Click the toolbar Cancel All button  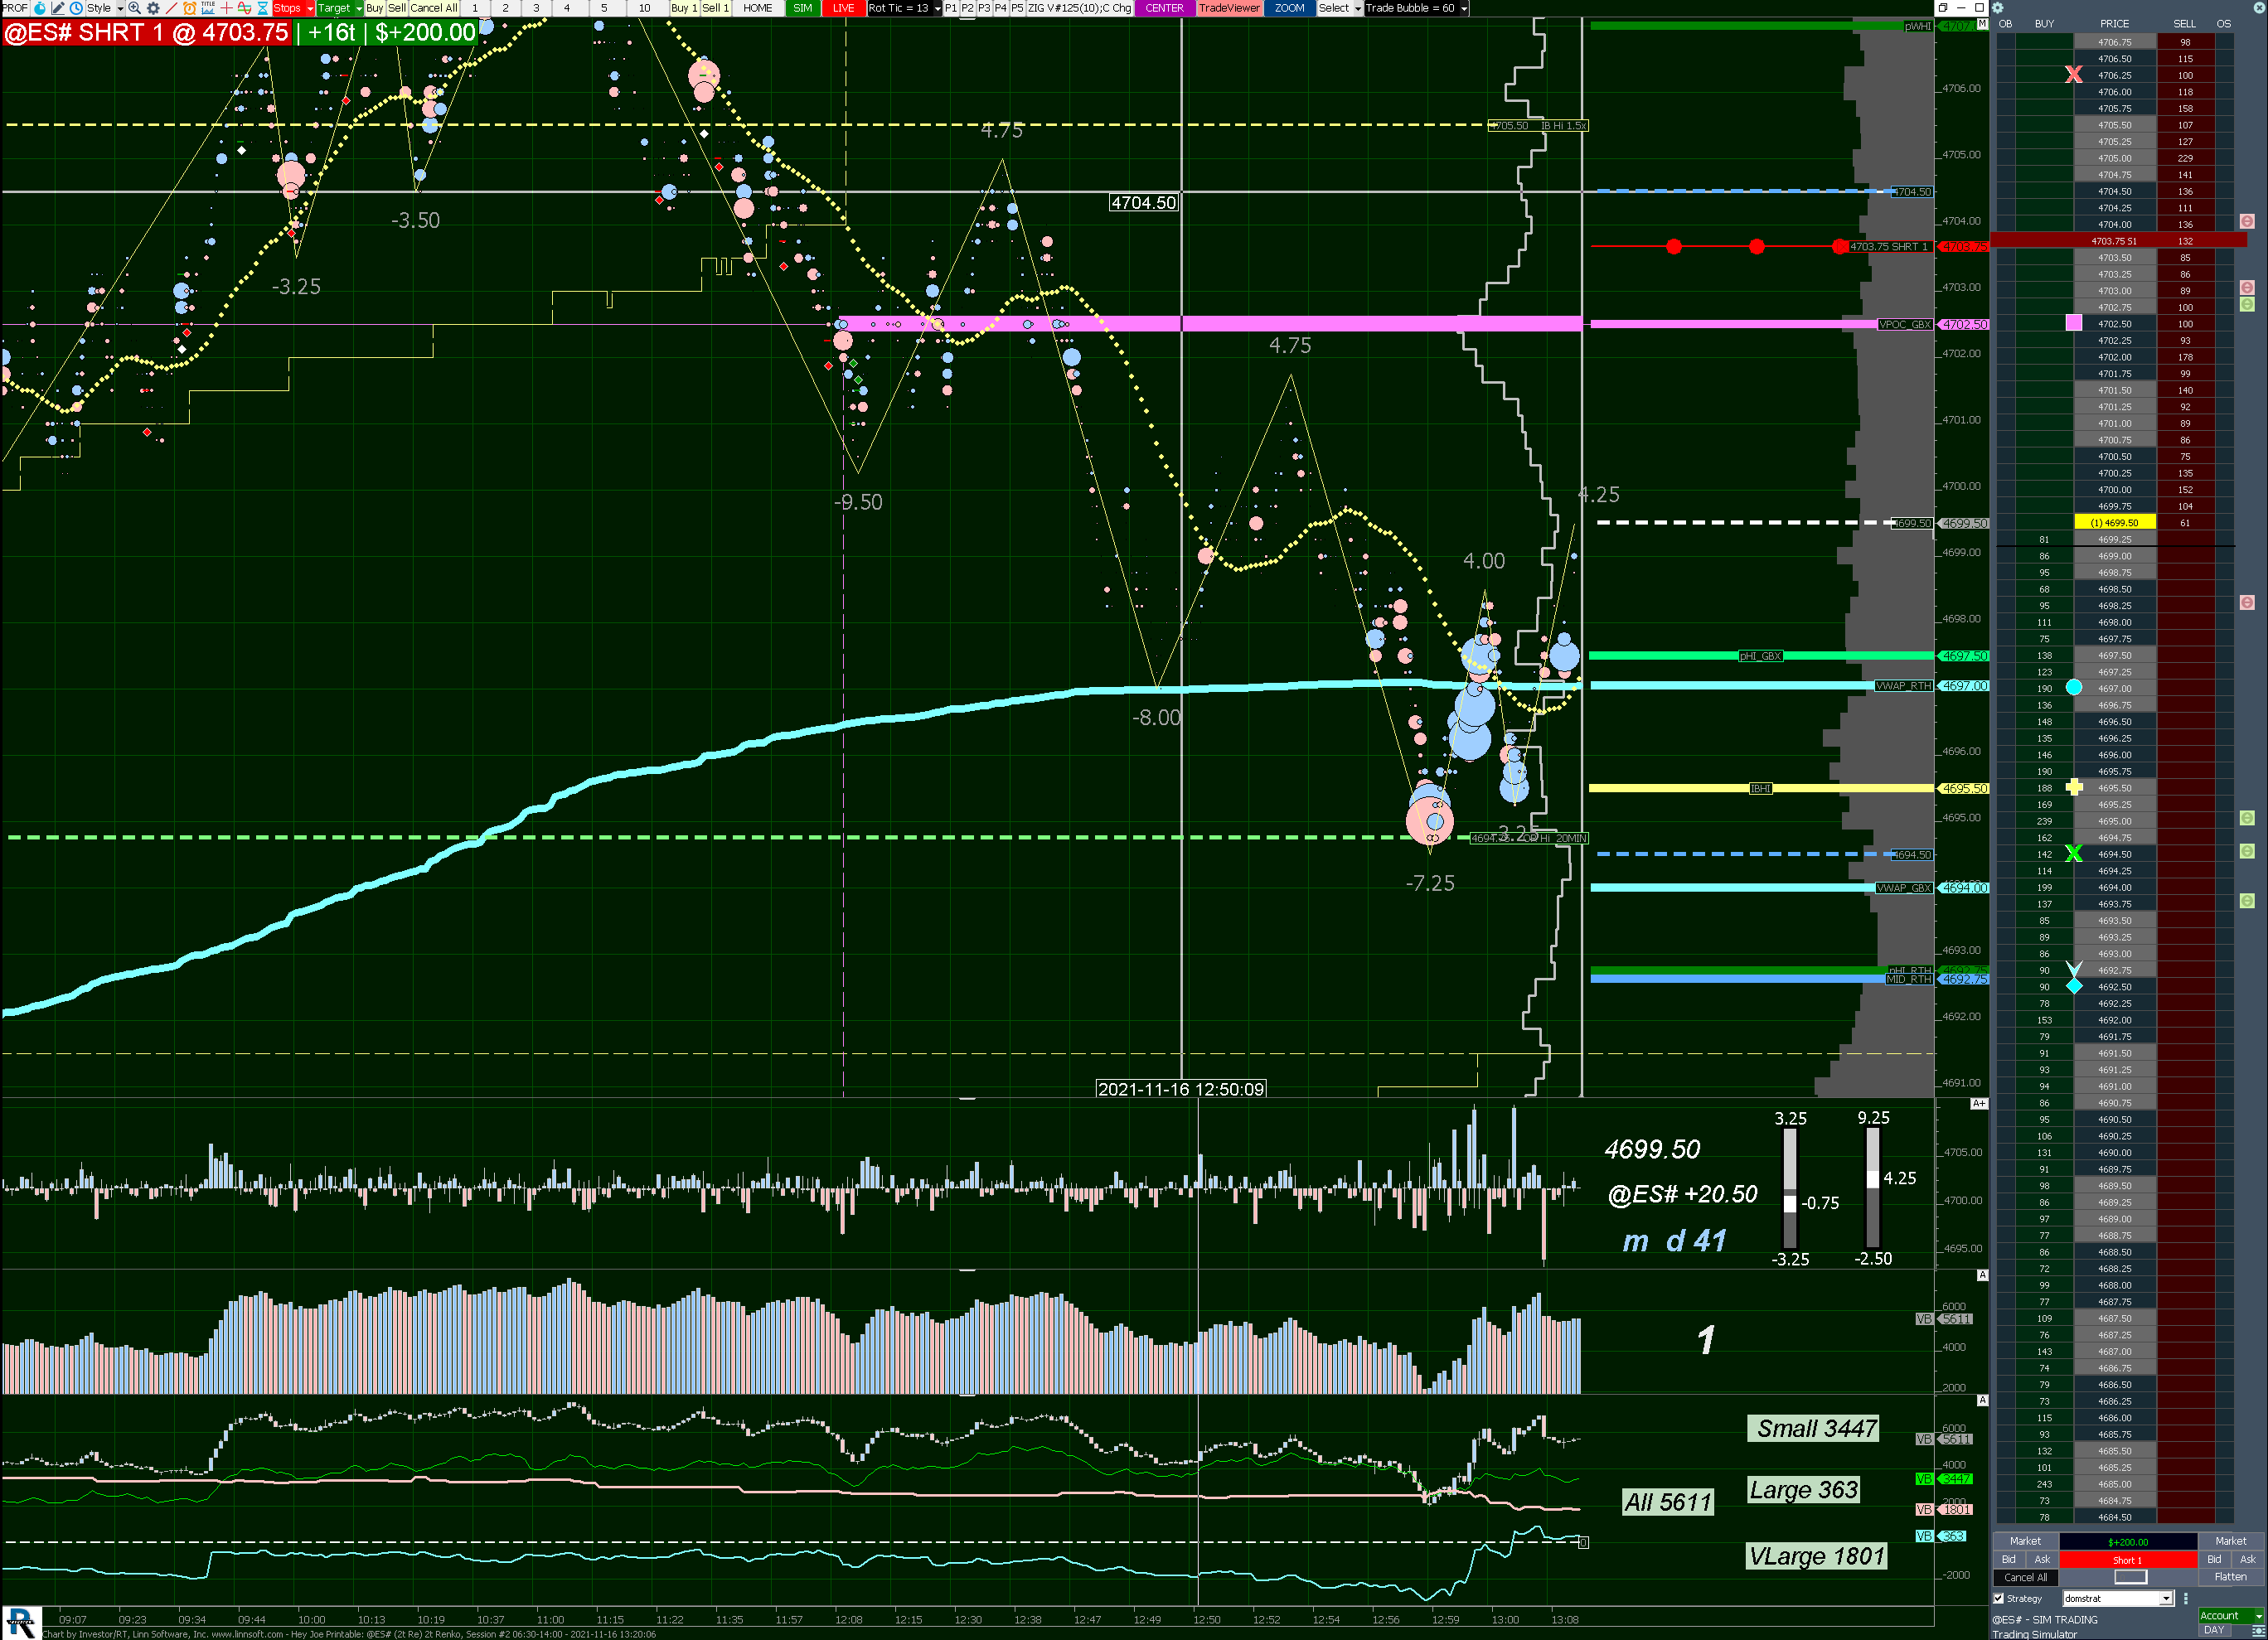point(434,8)
